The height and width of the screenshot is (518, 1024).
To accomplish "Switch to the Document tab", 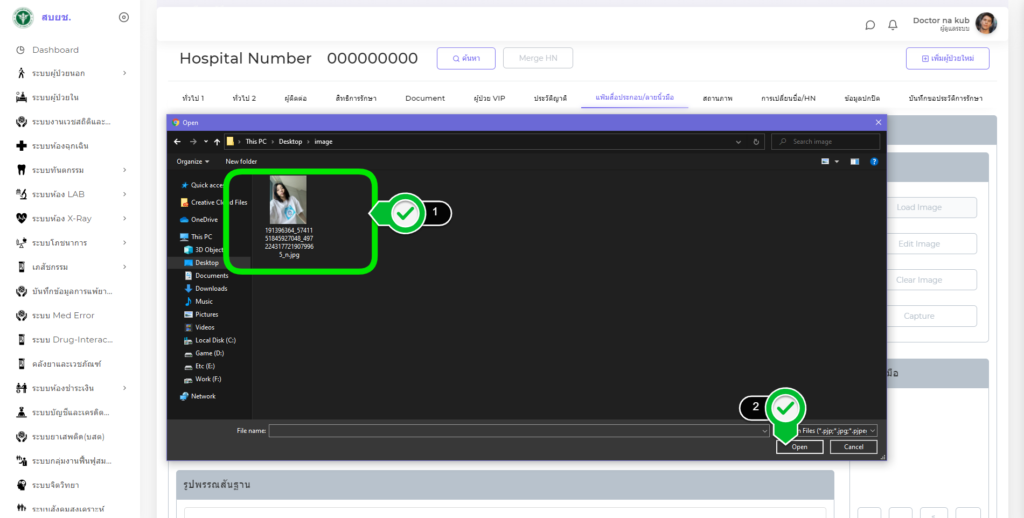I will (x=425, y=98).
